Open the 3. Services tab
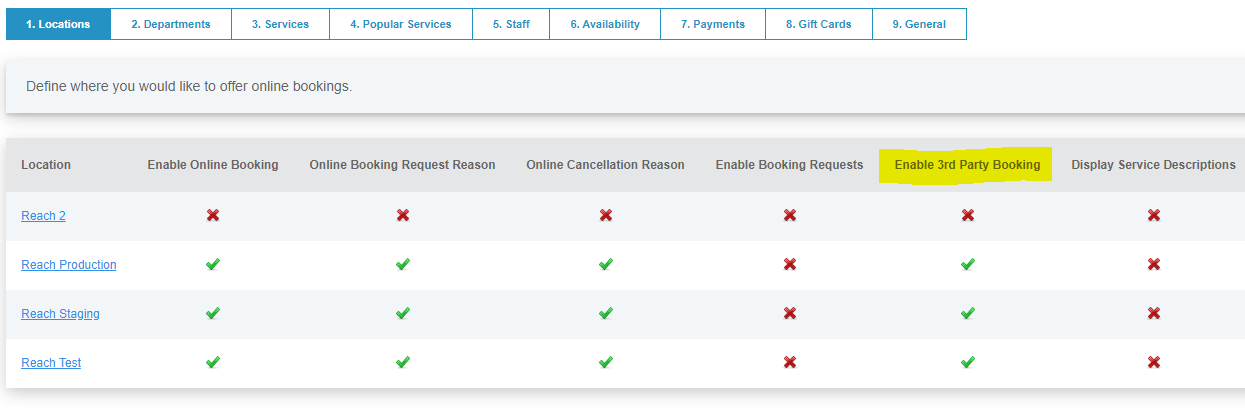The height and width of the screenshot is (408, 1245). click(280, 24)
